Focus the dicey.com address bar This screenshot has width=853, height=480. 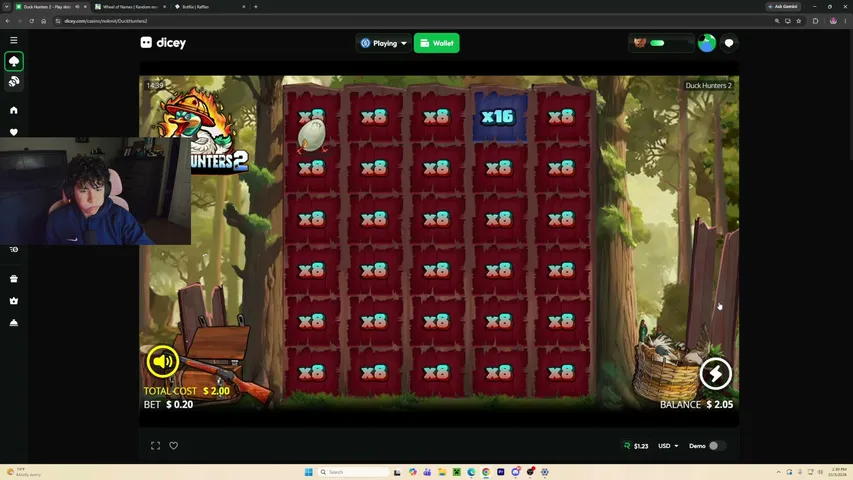point(408,21)
